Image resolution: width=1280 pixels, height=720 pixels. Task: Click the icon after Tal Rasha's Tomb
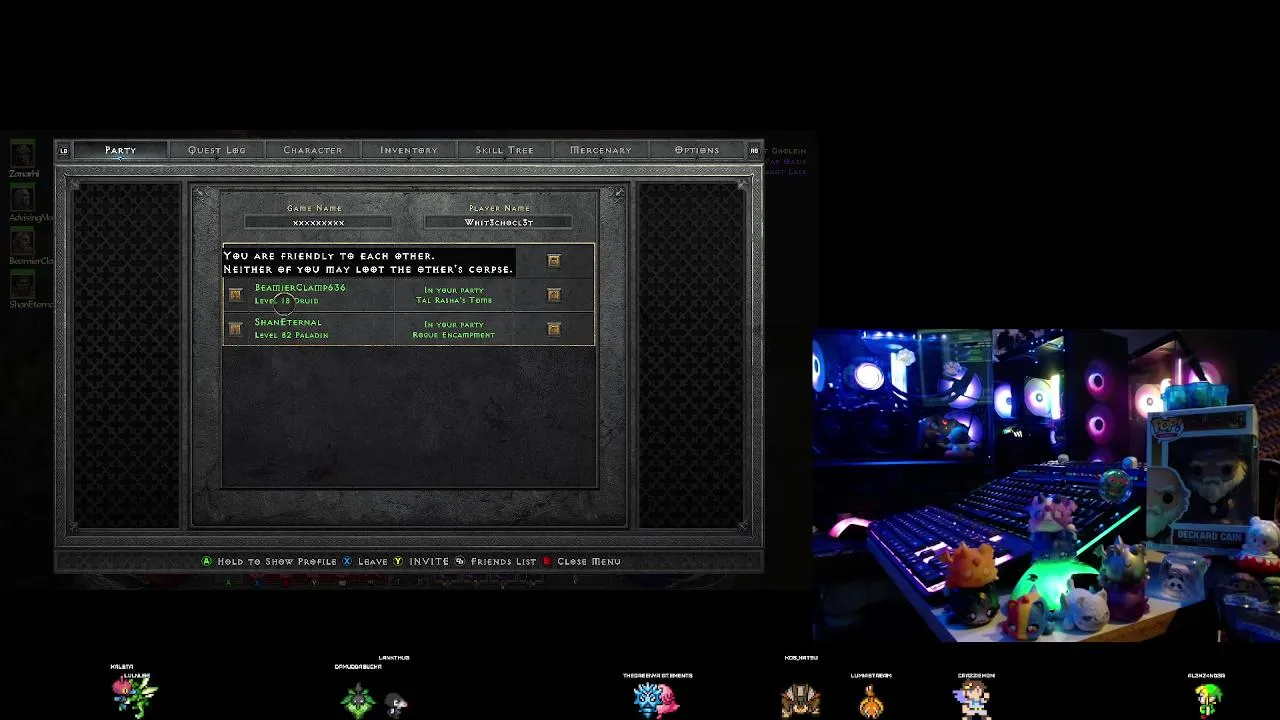554,295
